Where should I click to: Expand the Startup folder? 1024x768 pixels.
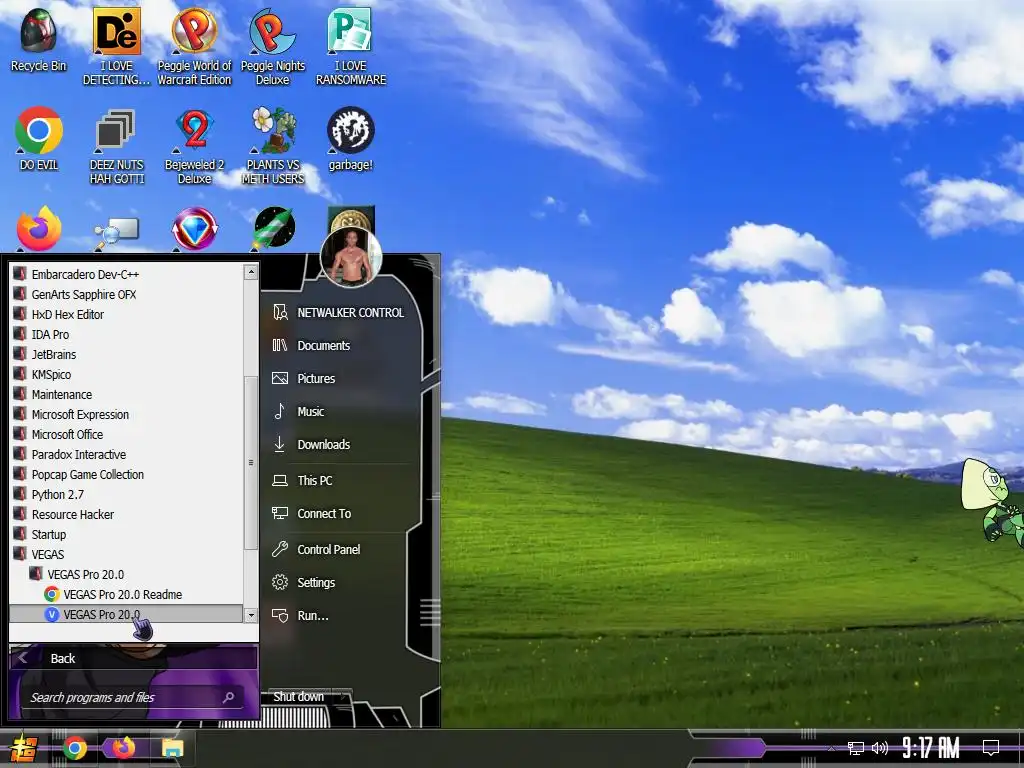[x=126, y=534]
